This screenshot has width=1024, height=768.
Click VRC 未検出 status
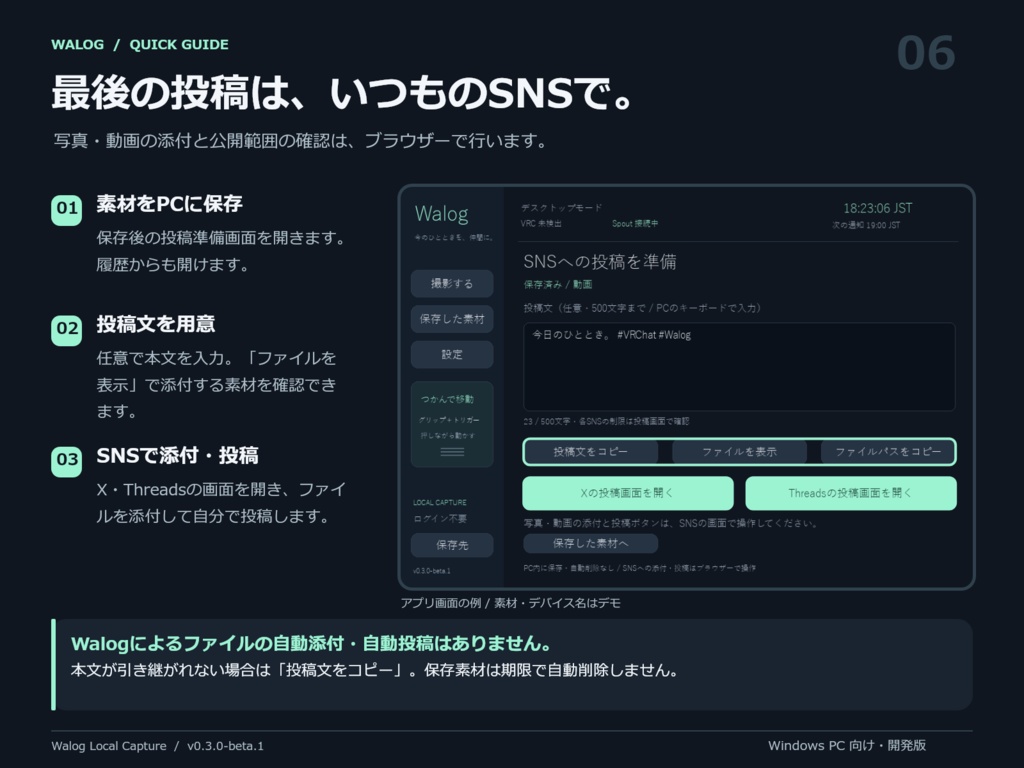coord(541,223)
